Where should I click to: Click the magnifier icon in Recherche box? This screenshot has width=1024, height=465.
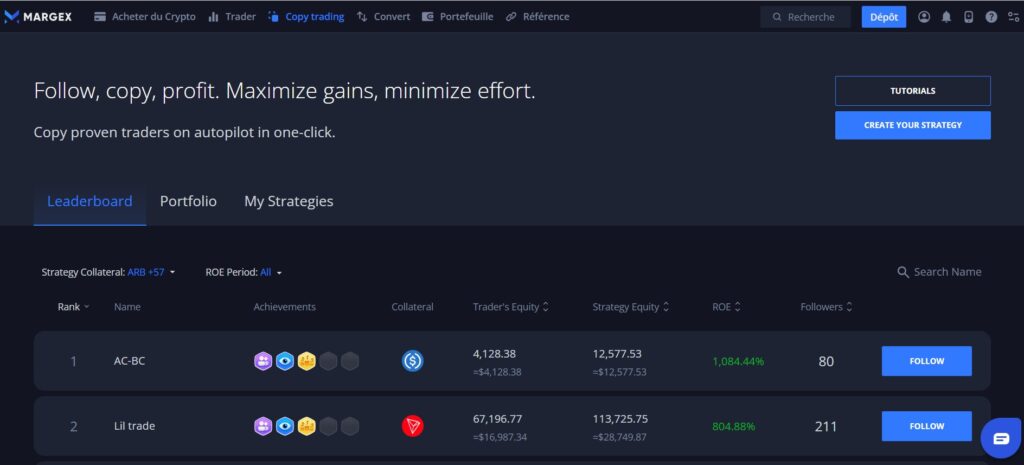click(777, 17)
